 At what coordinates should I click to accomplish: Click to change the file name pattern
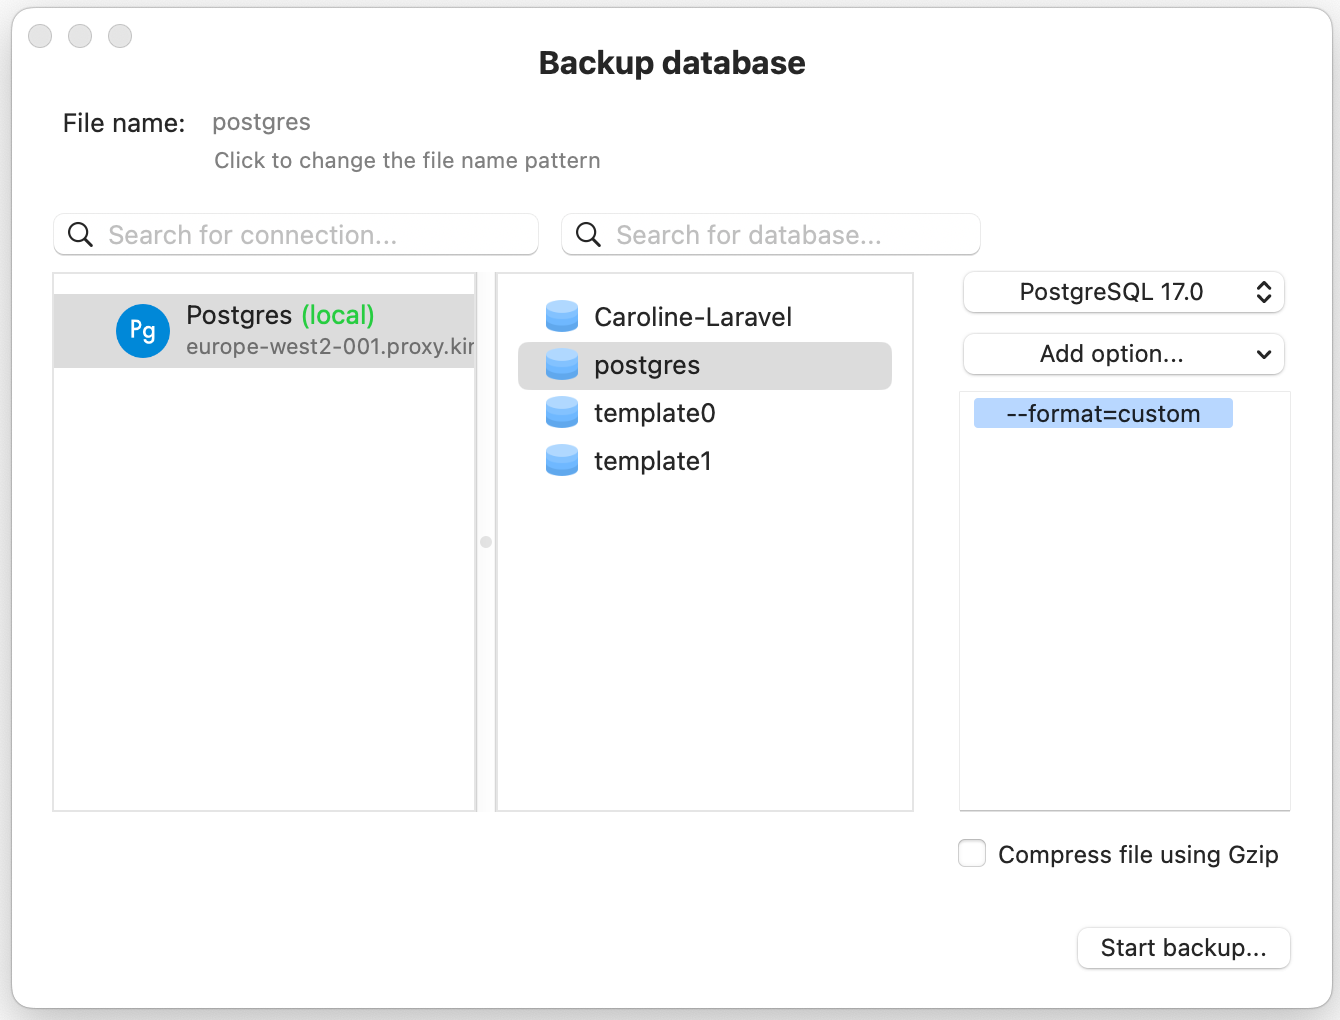[407, 160]
